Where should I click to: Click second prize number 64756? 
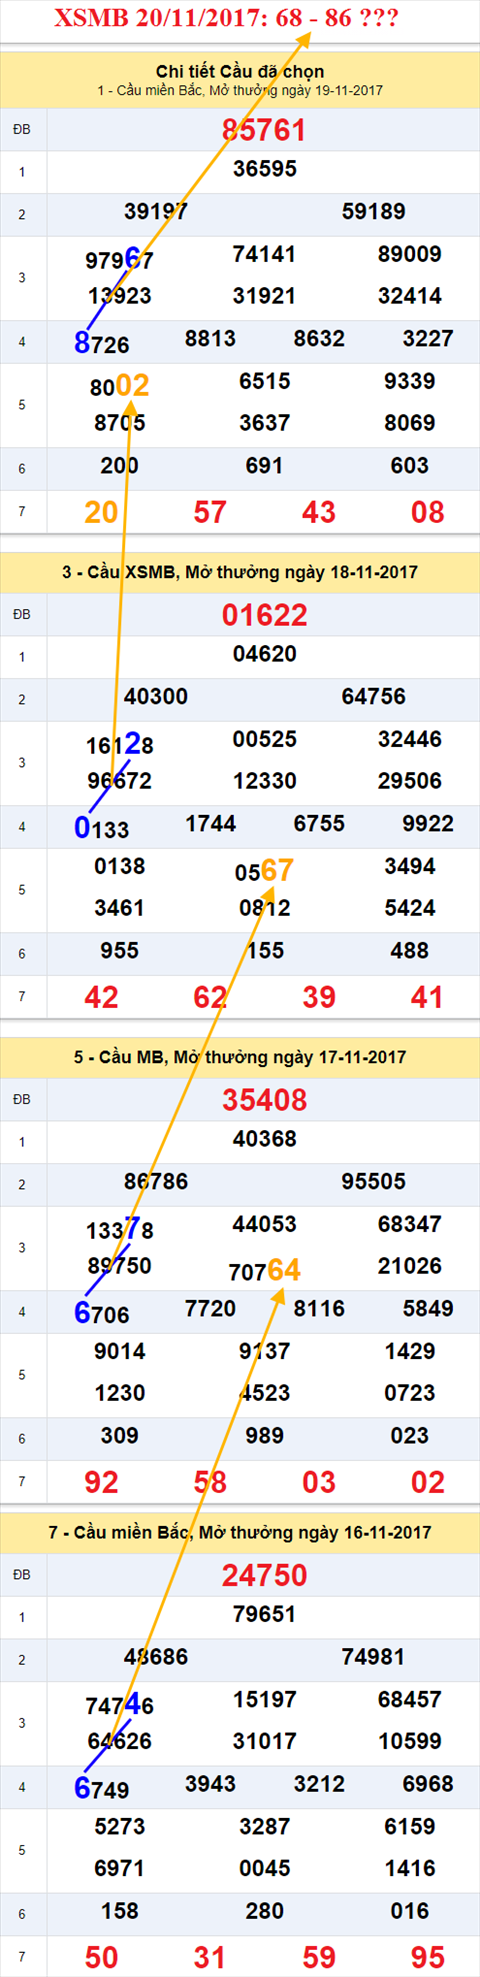[x=374, y=697]
